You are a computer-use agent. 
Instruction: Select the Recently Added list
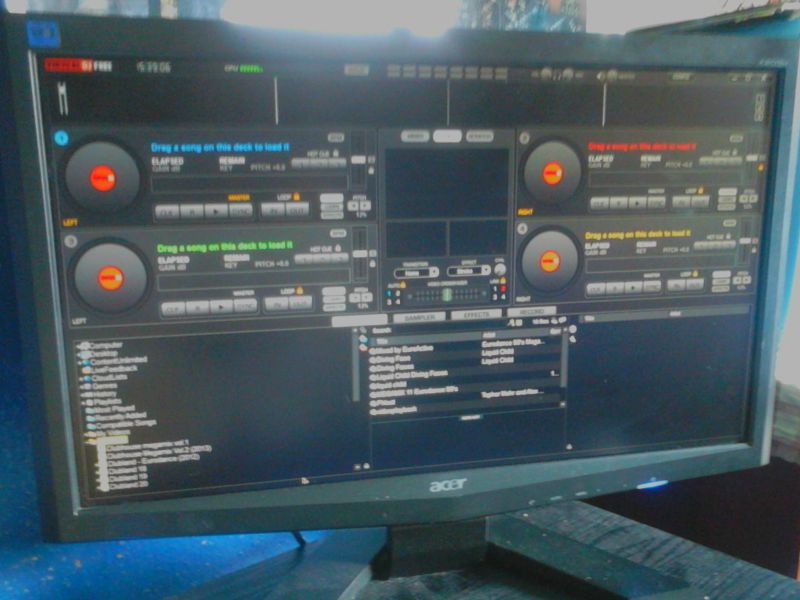(x=117, y=416)
